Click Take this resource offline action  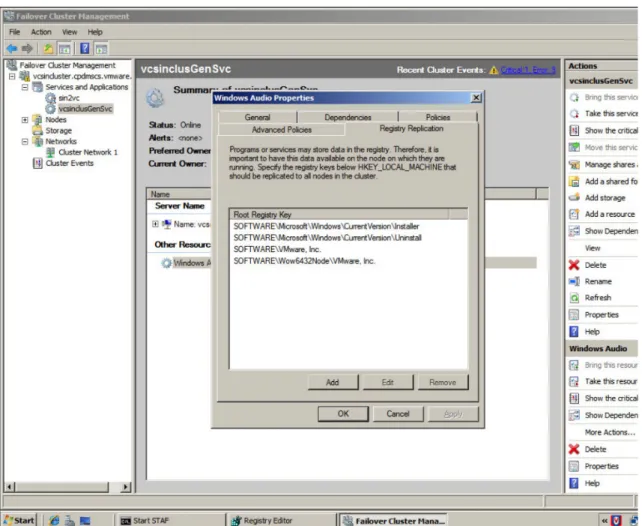(604, 382)
